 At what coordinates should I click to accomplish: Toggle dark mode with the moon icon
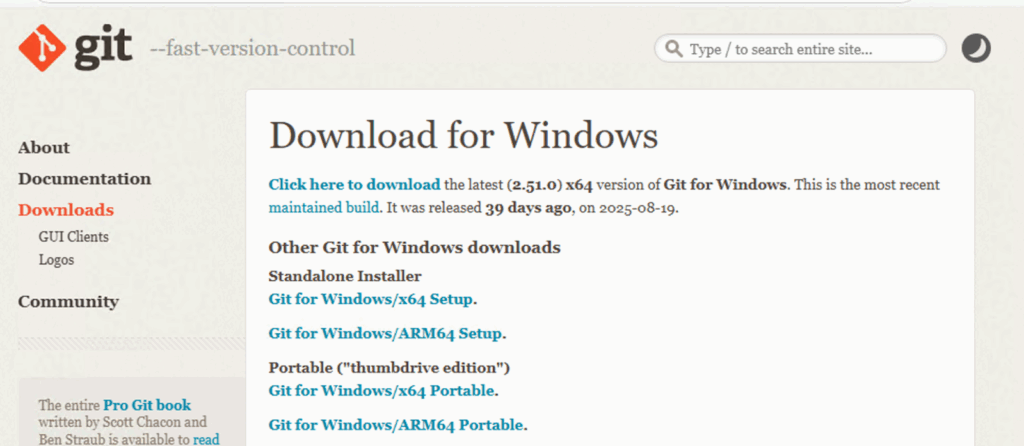pyautogui.click(x=976, y=48)
